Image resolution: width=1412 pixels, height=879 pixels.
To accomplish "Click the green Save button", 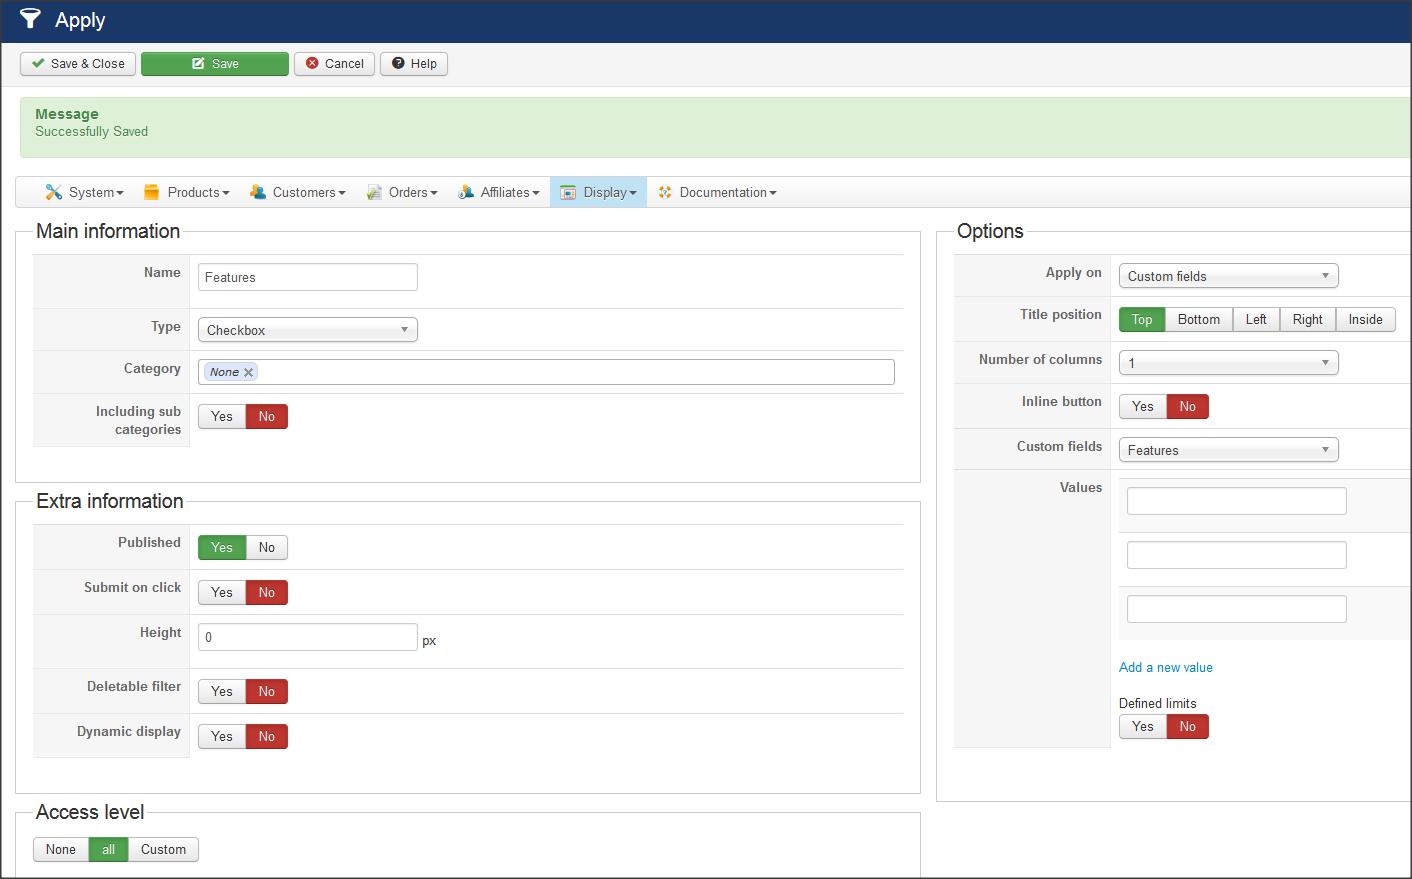I will pyautogui.click(x=215, y=64).
